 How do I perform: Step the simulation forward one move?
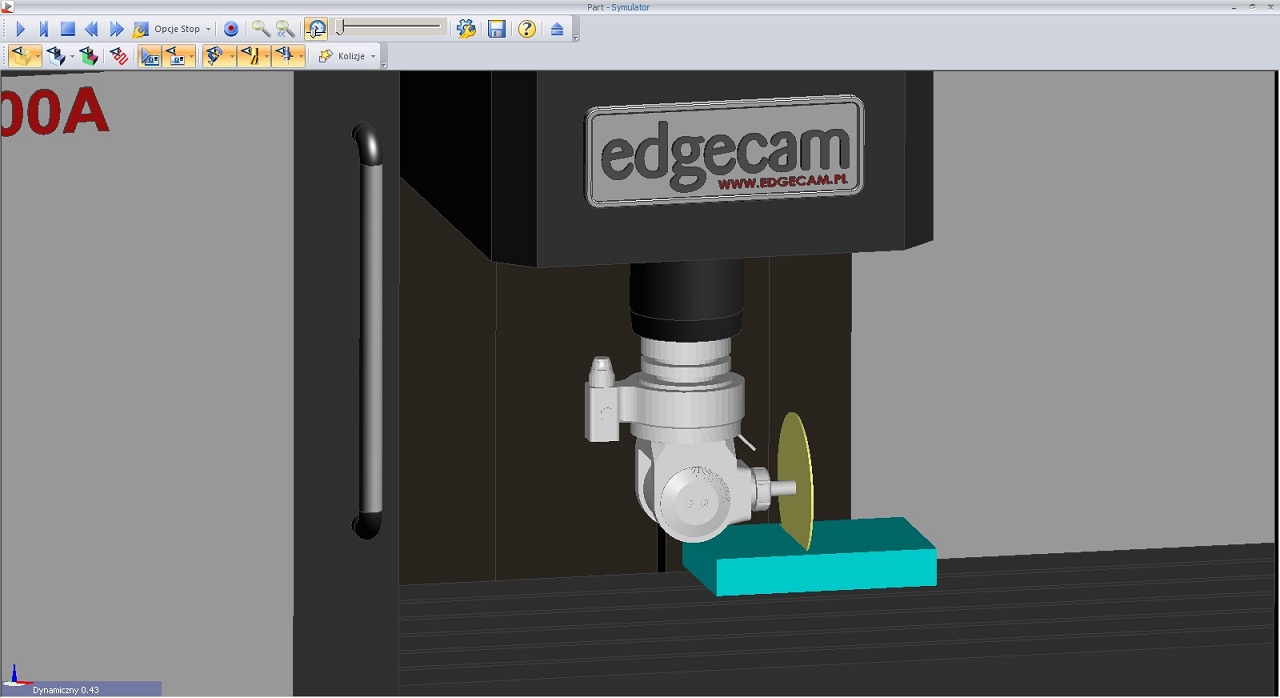click(x=44, y=29)
